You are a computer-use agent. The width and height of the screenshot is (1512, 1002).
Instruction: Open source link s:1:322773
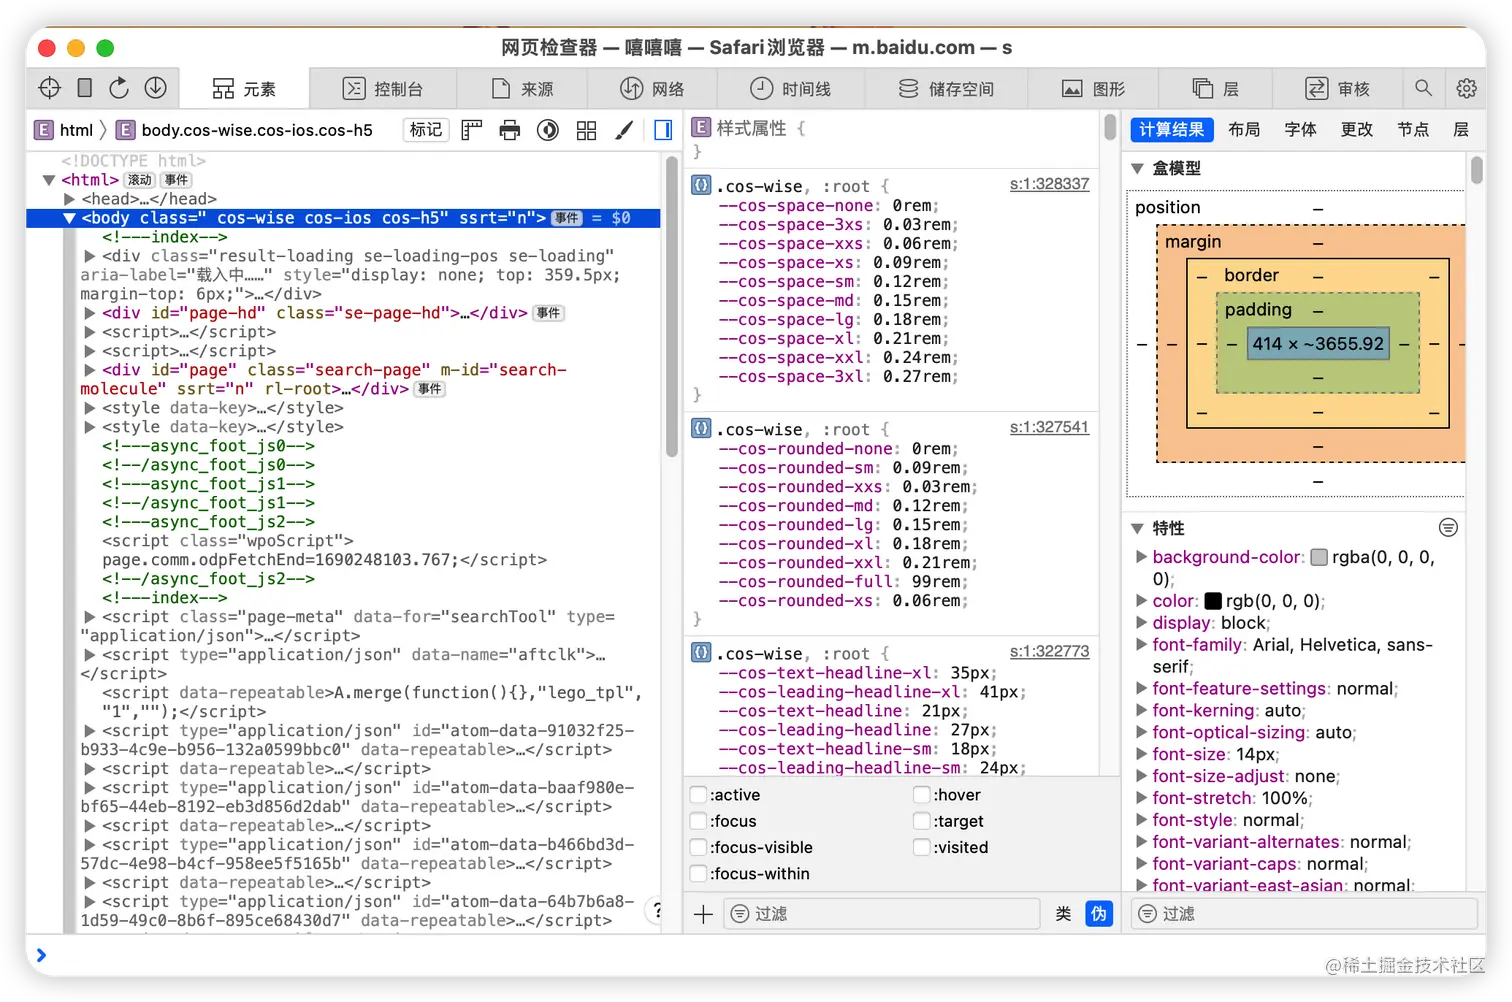pyautogui.click(x=1049, y=651)
